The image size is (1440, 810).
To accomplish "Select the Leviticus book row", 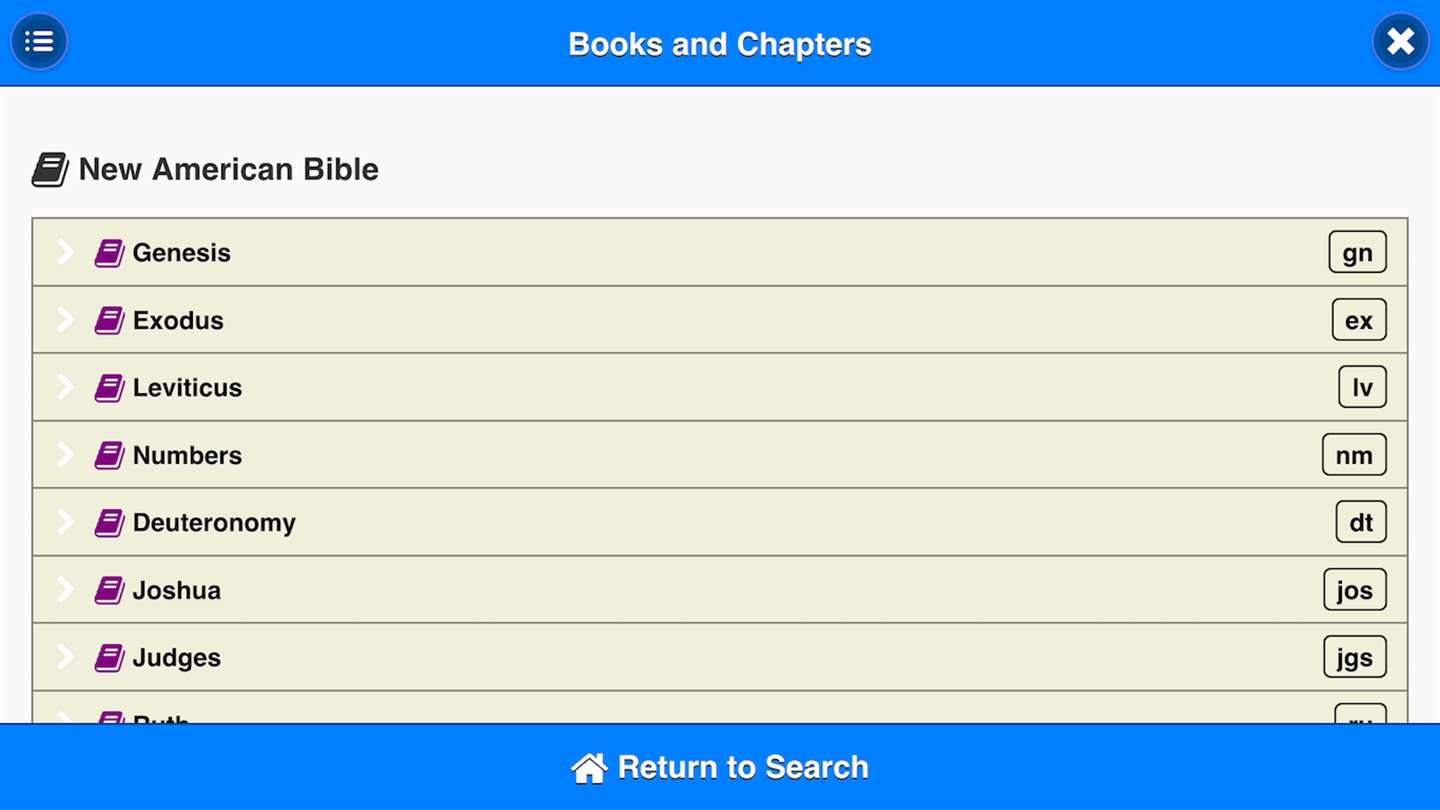I will coord(700,388).
